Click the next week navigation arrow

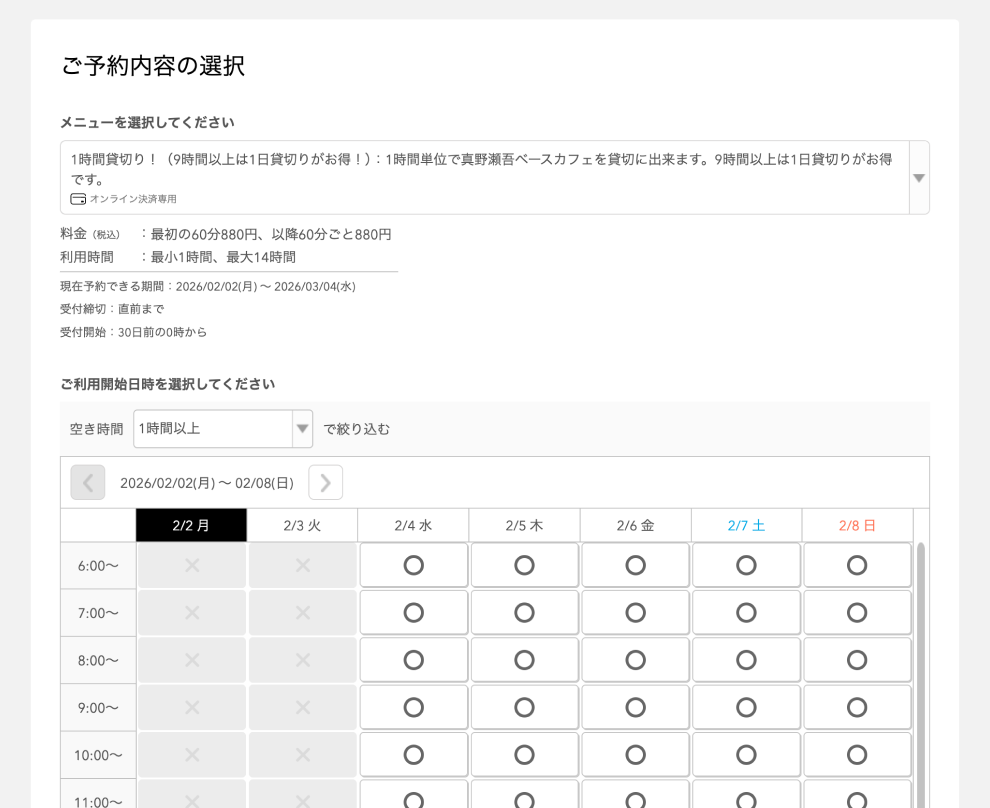[324, 483]
